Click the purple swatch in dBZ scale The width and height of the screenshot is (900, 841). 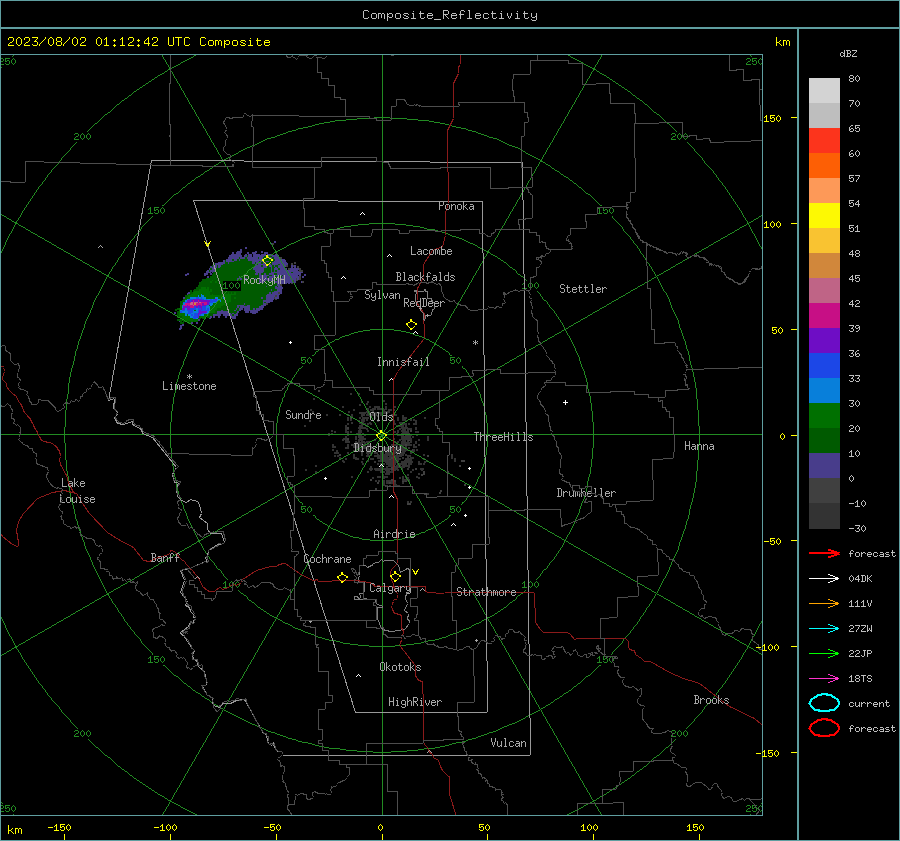[x=824, y=340]
